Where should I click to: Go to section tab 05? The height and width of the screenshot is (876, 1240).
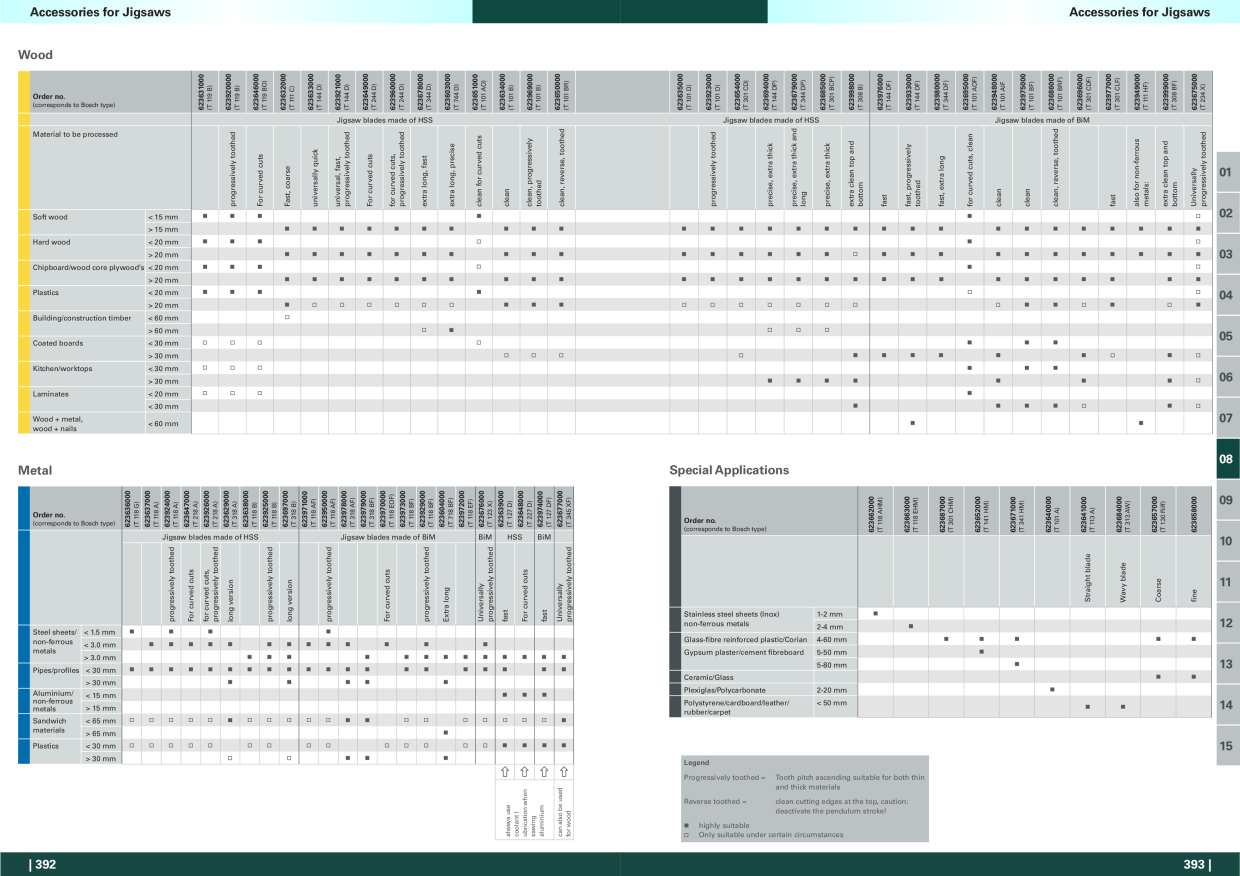(x=1227, y=336)
